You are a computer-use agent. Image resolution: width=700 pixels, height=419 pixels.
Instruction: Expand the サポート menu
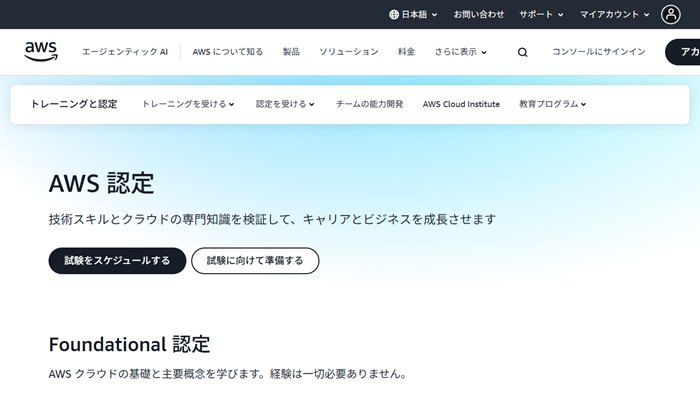pos(541,15)
